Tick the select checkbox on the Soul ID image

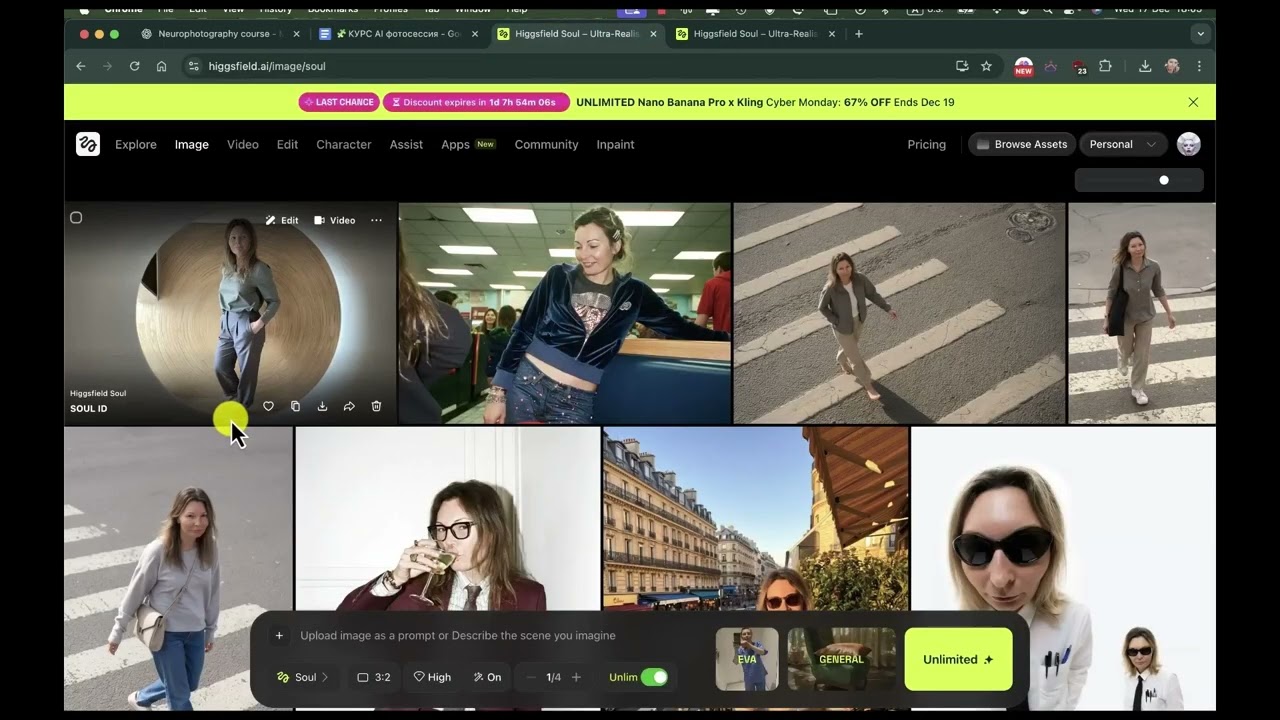76,218
